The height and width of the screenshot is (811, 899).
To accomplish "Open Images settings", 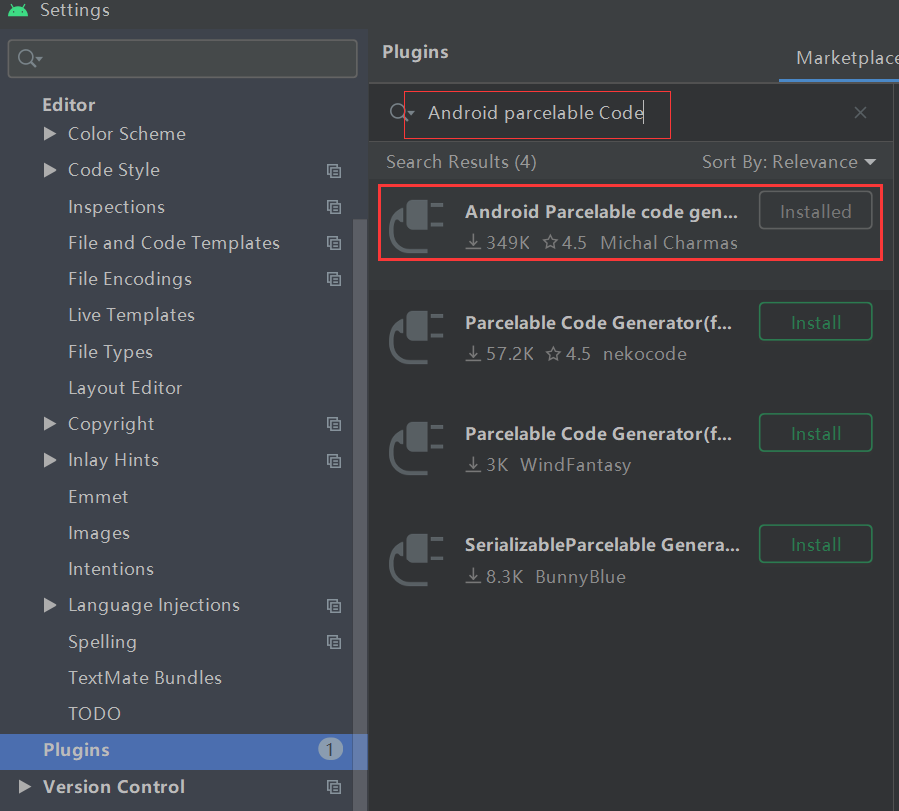I will click(99, 533).
